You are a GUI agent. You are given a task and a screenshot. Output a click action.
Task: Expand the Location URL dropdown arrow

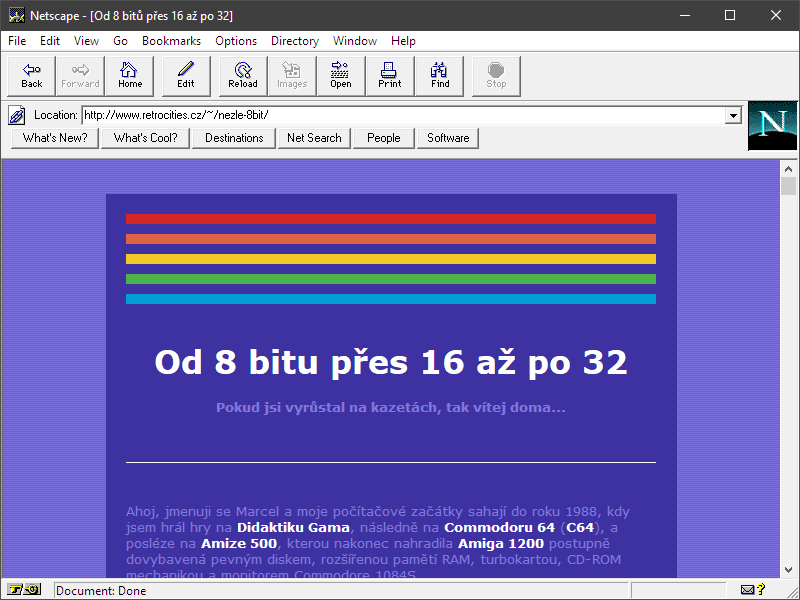(x=733, y=115)
